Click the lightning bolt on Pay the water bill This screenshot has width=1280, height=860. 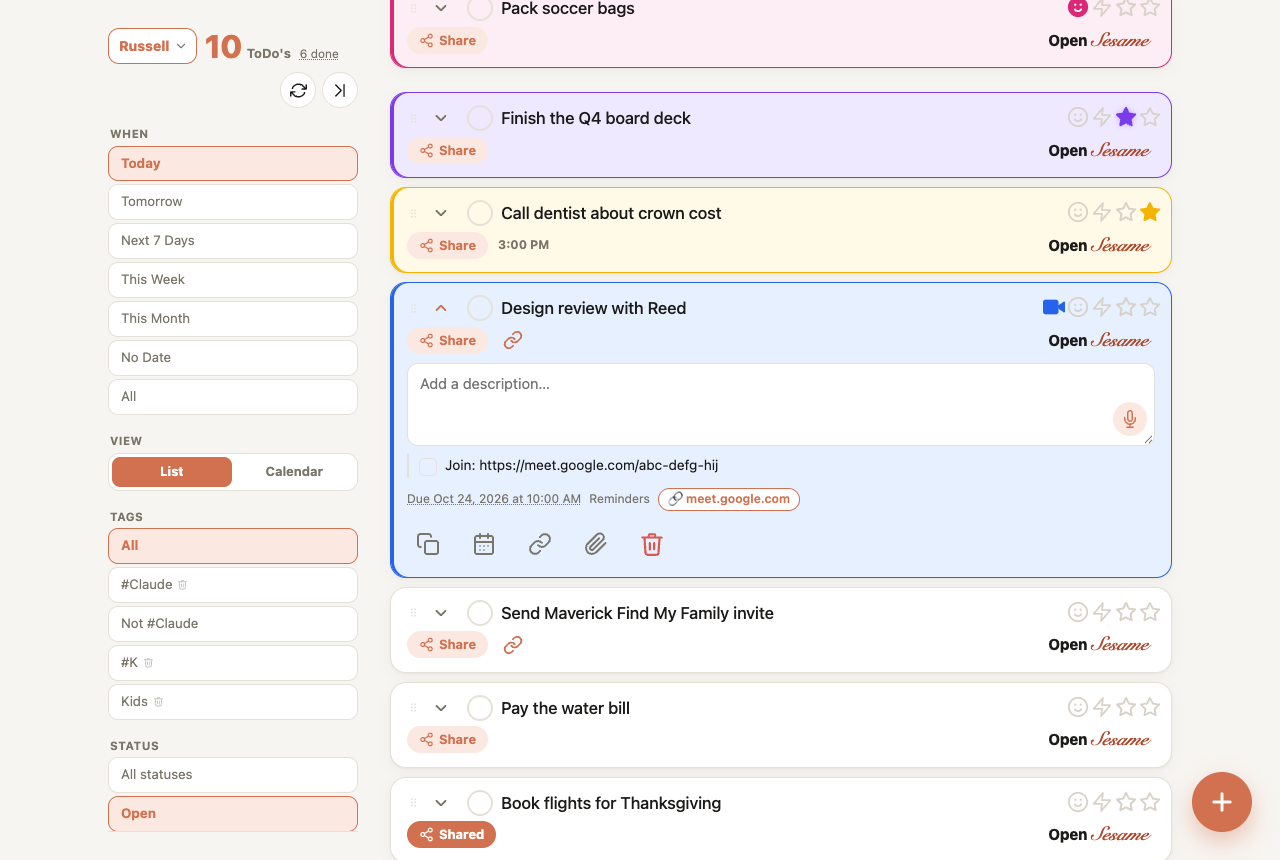(1102, 708)
